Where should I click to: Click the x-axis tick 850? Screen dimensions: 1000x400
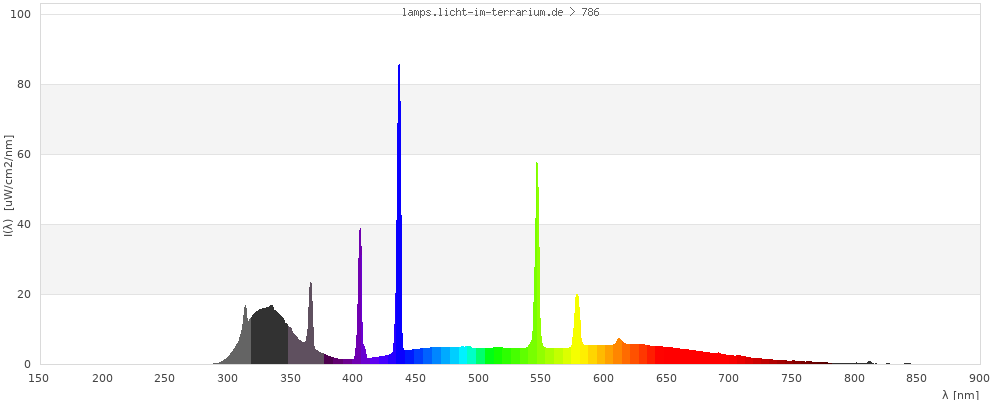(x=916, y=378)
